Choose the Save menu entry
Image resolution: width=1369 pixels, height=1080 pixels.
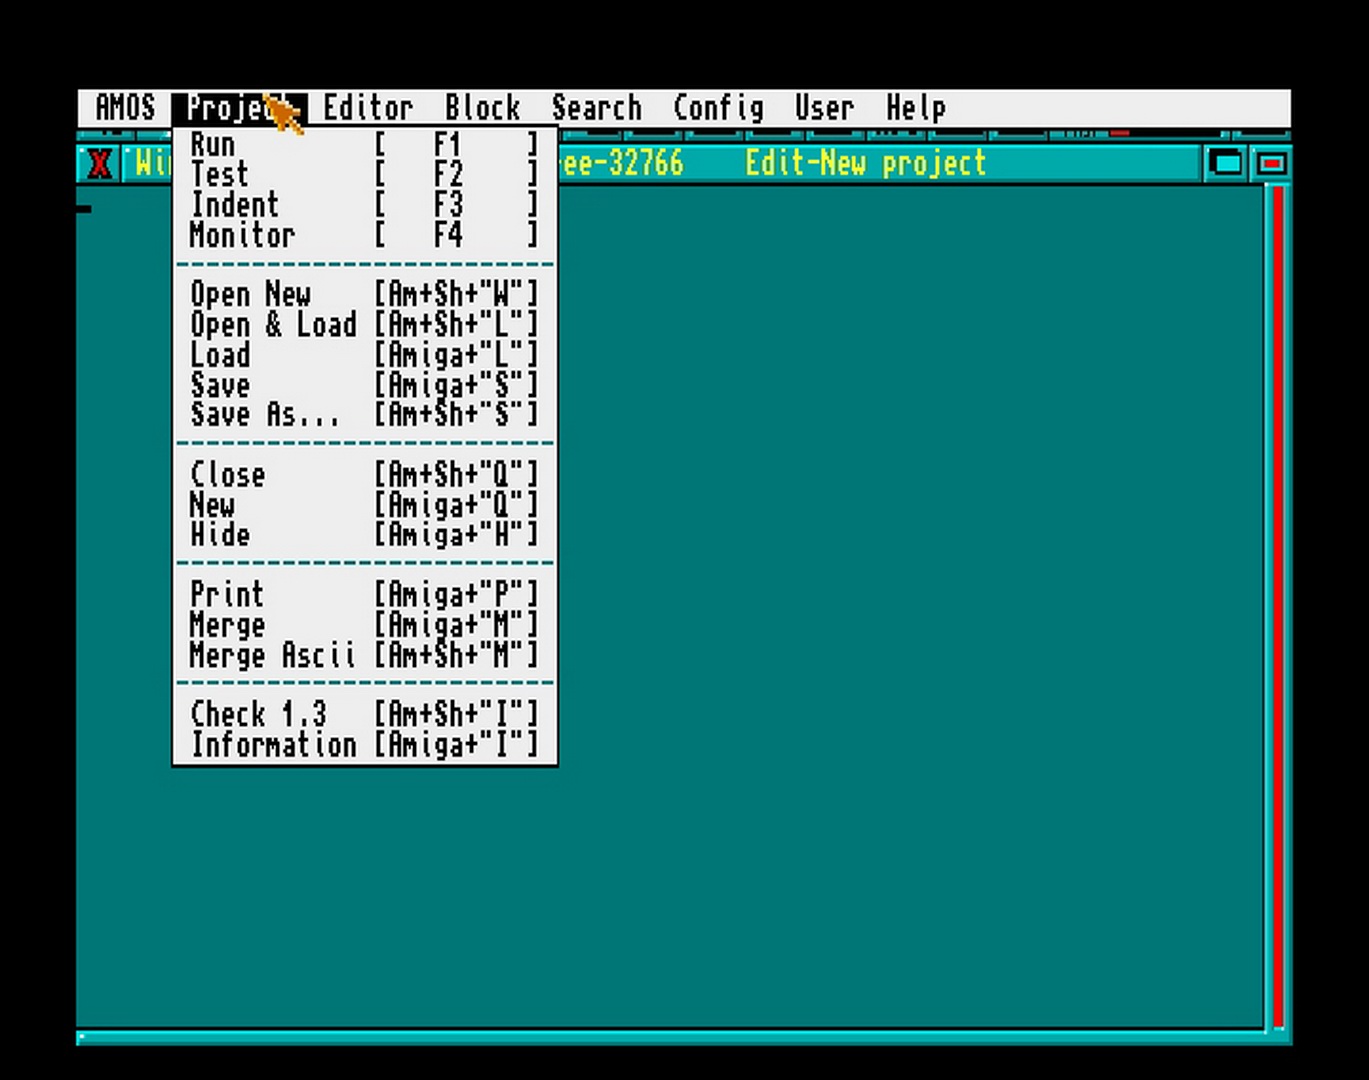point(365,384)
